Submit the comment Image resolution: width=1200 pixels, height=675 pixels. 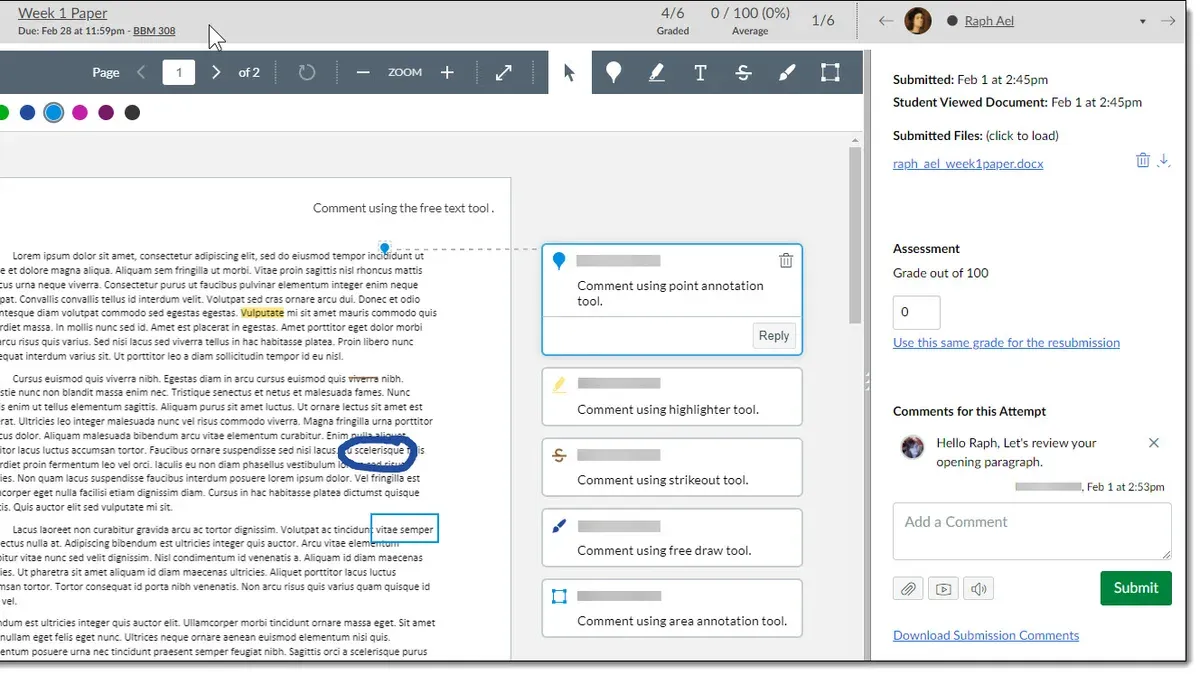click(1136, 588)
